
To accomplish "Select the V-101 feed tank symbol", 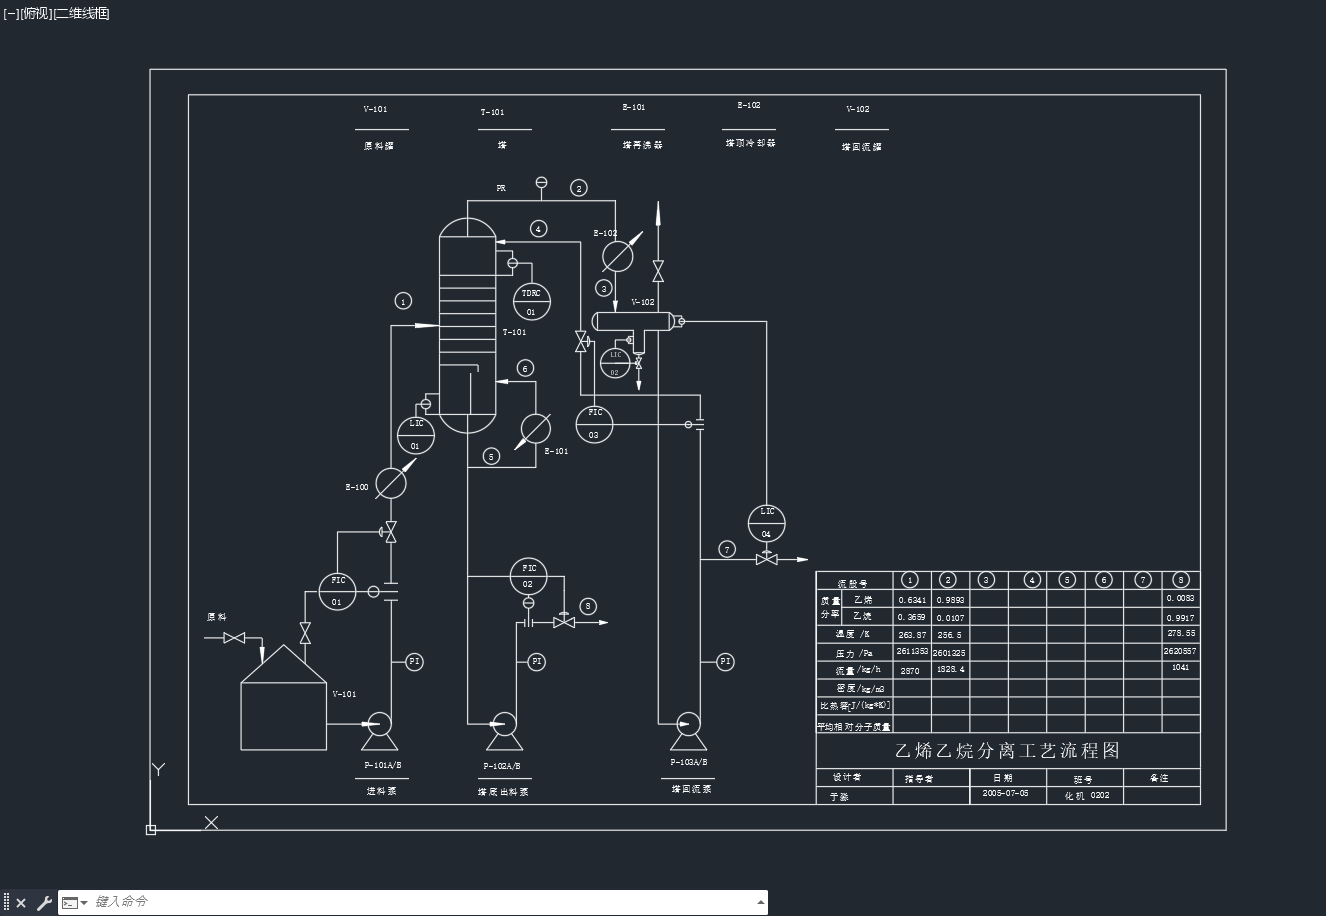I will coord(283,697).
